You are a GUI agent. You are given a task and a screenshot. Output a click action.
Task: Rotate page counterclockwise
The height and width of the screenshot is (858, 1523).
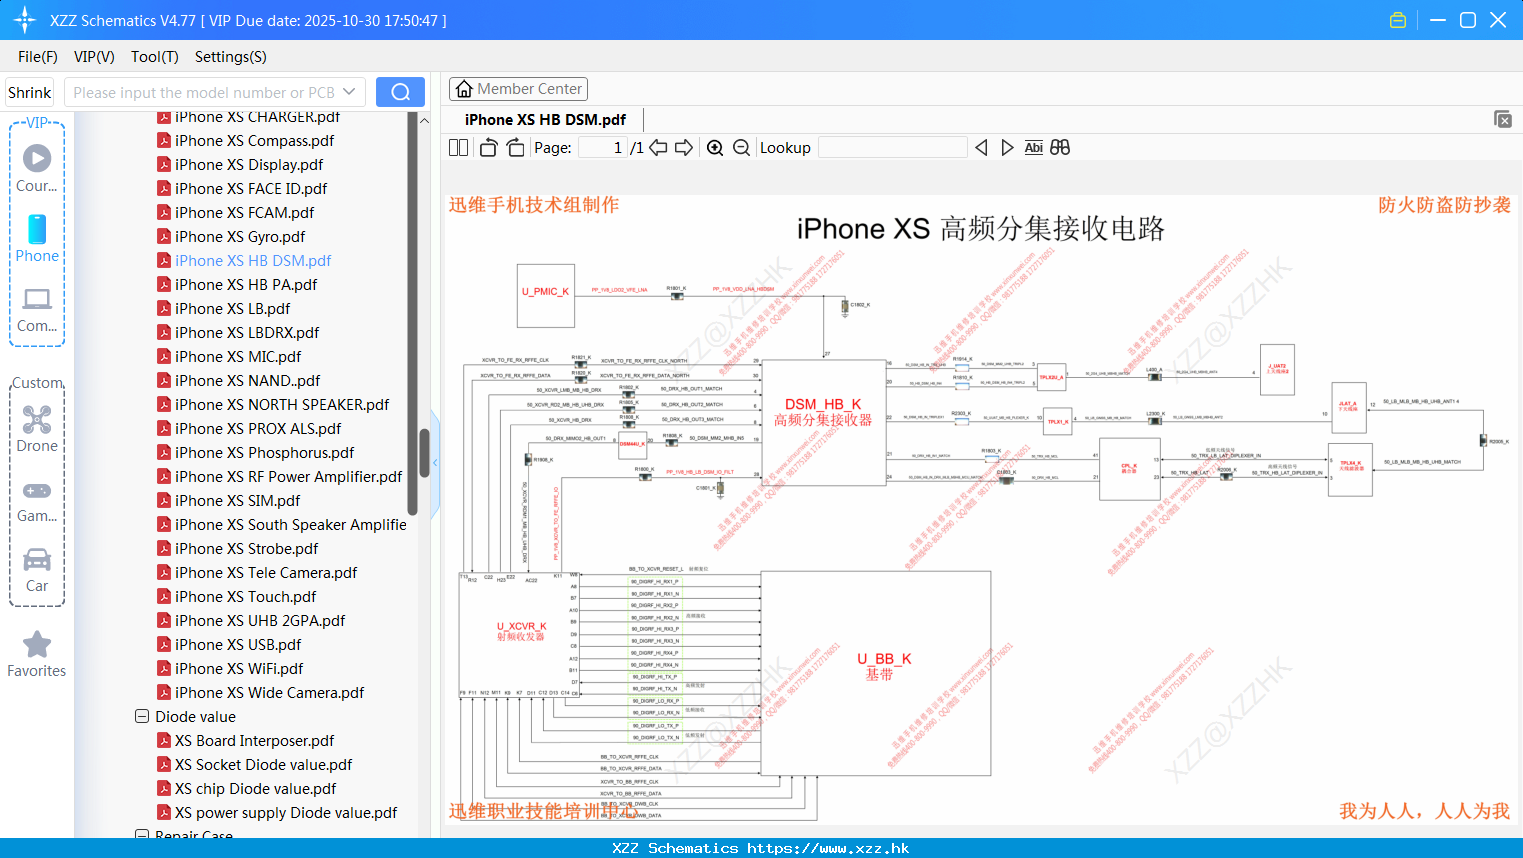(488, 148)
